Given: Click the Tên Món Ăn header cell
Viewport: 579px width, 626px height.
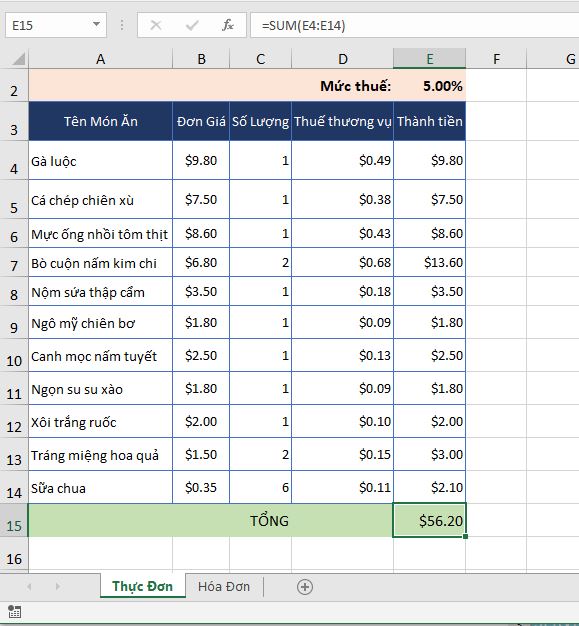Looking at the screenshot, I should coord(101,121).
